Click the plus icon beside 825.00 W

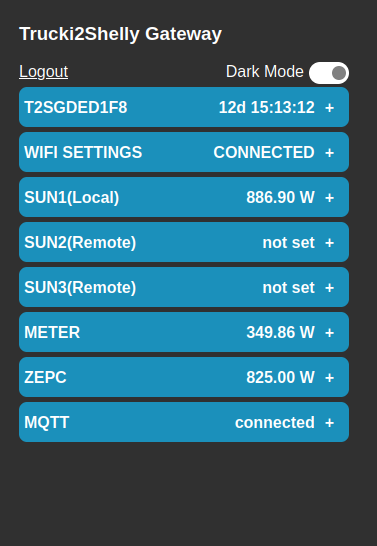coord(329,377)
